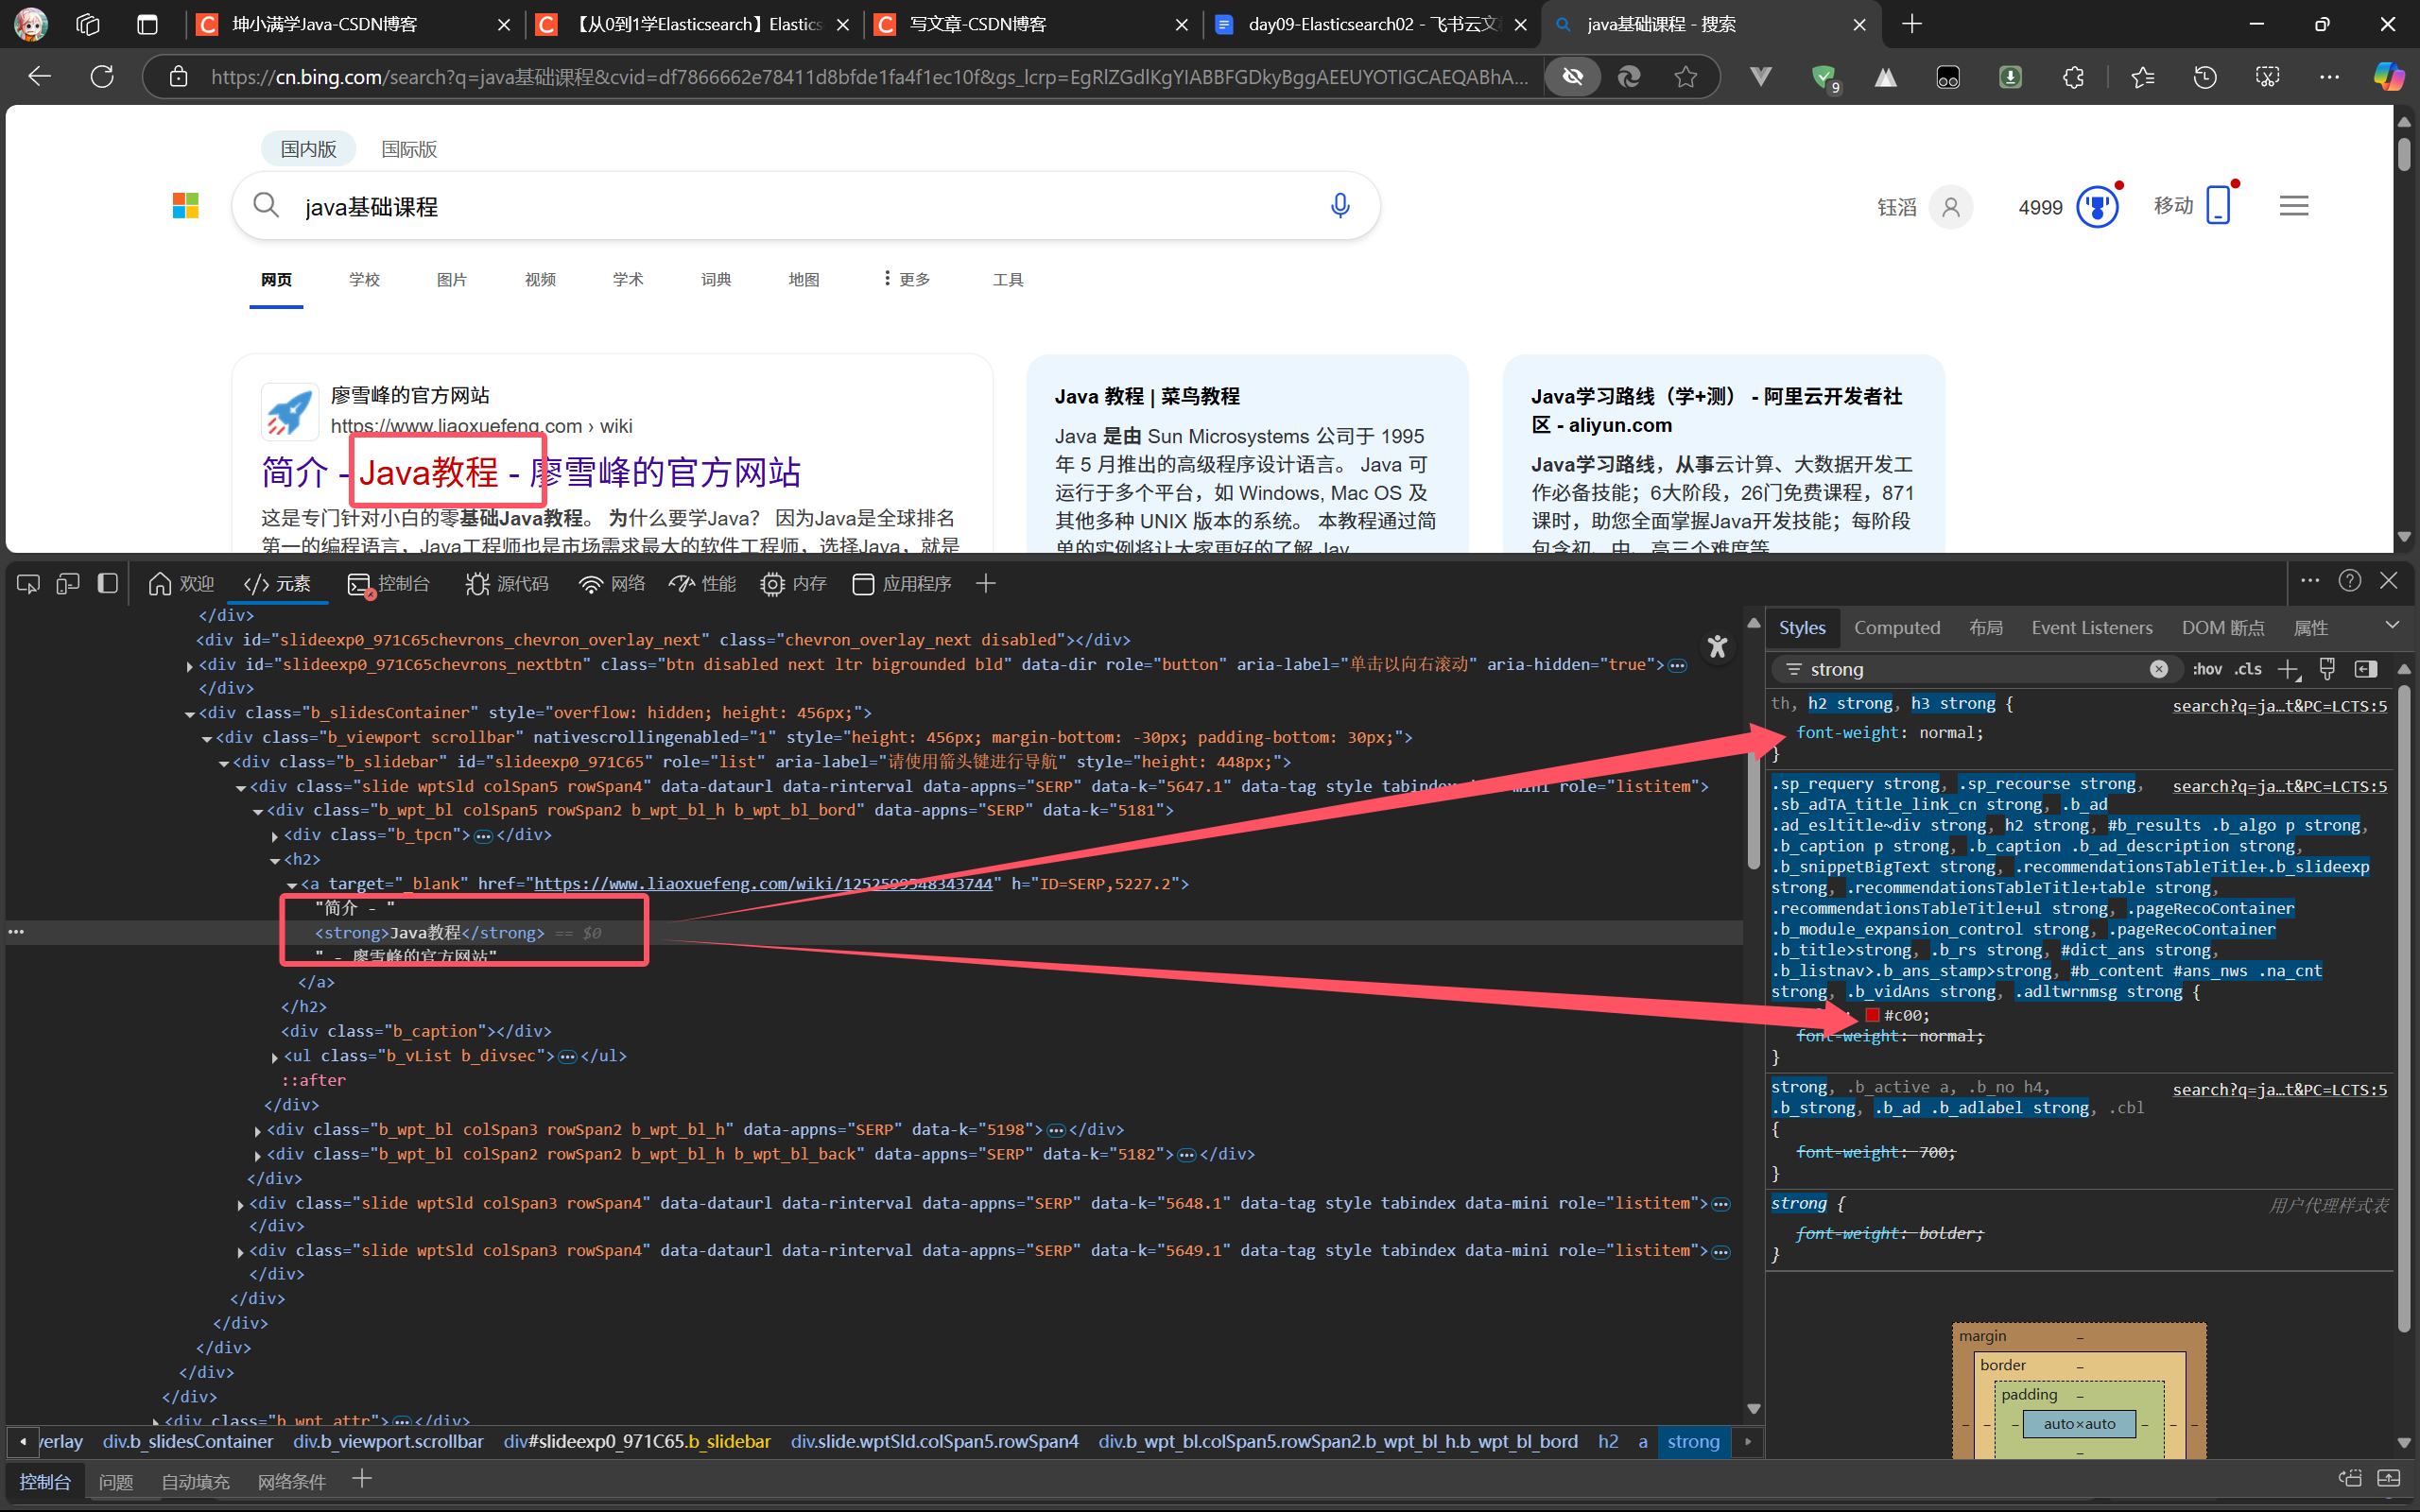
Task: Click the microphone voice search icon
Action: [x=1340, y=206]
